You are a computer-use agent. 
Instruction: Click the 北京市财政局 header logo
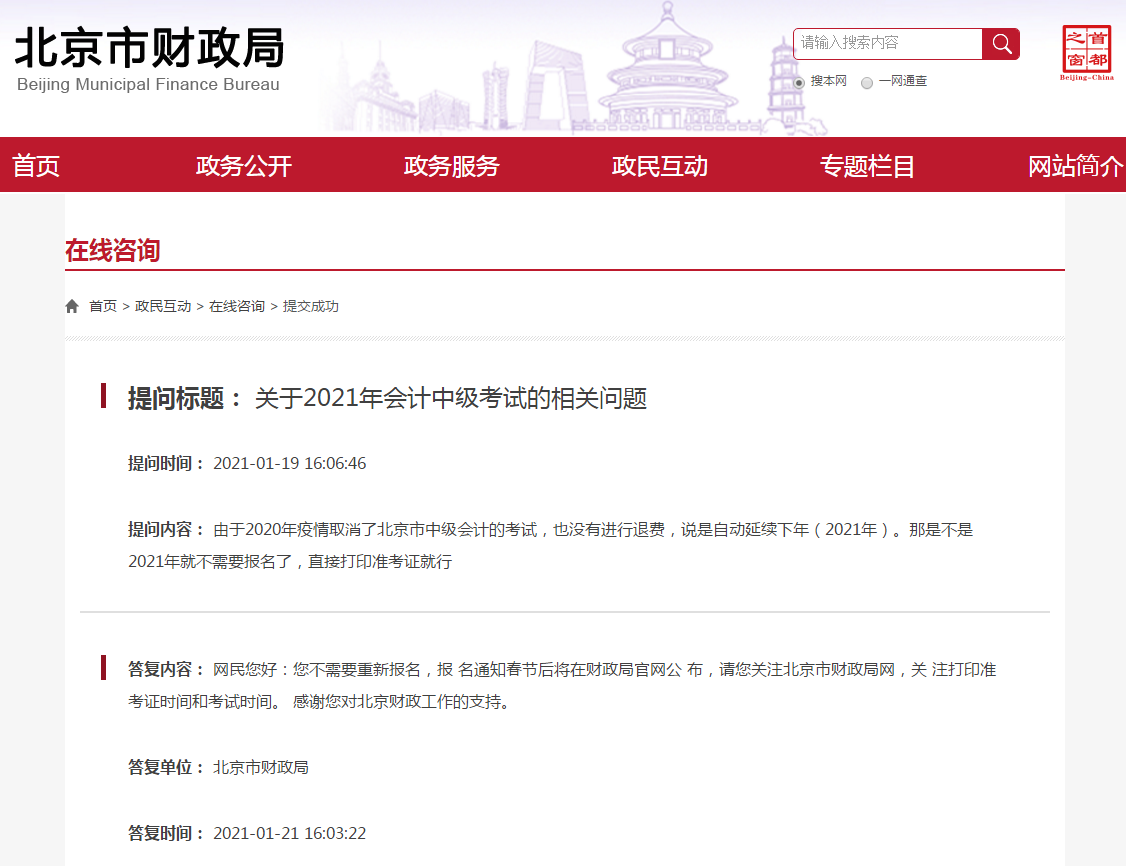coord(148,48)
